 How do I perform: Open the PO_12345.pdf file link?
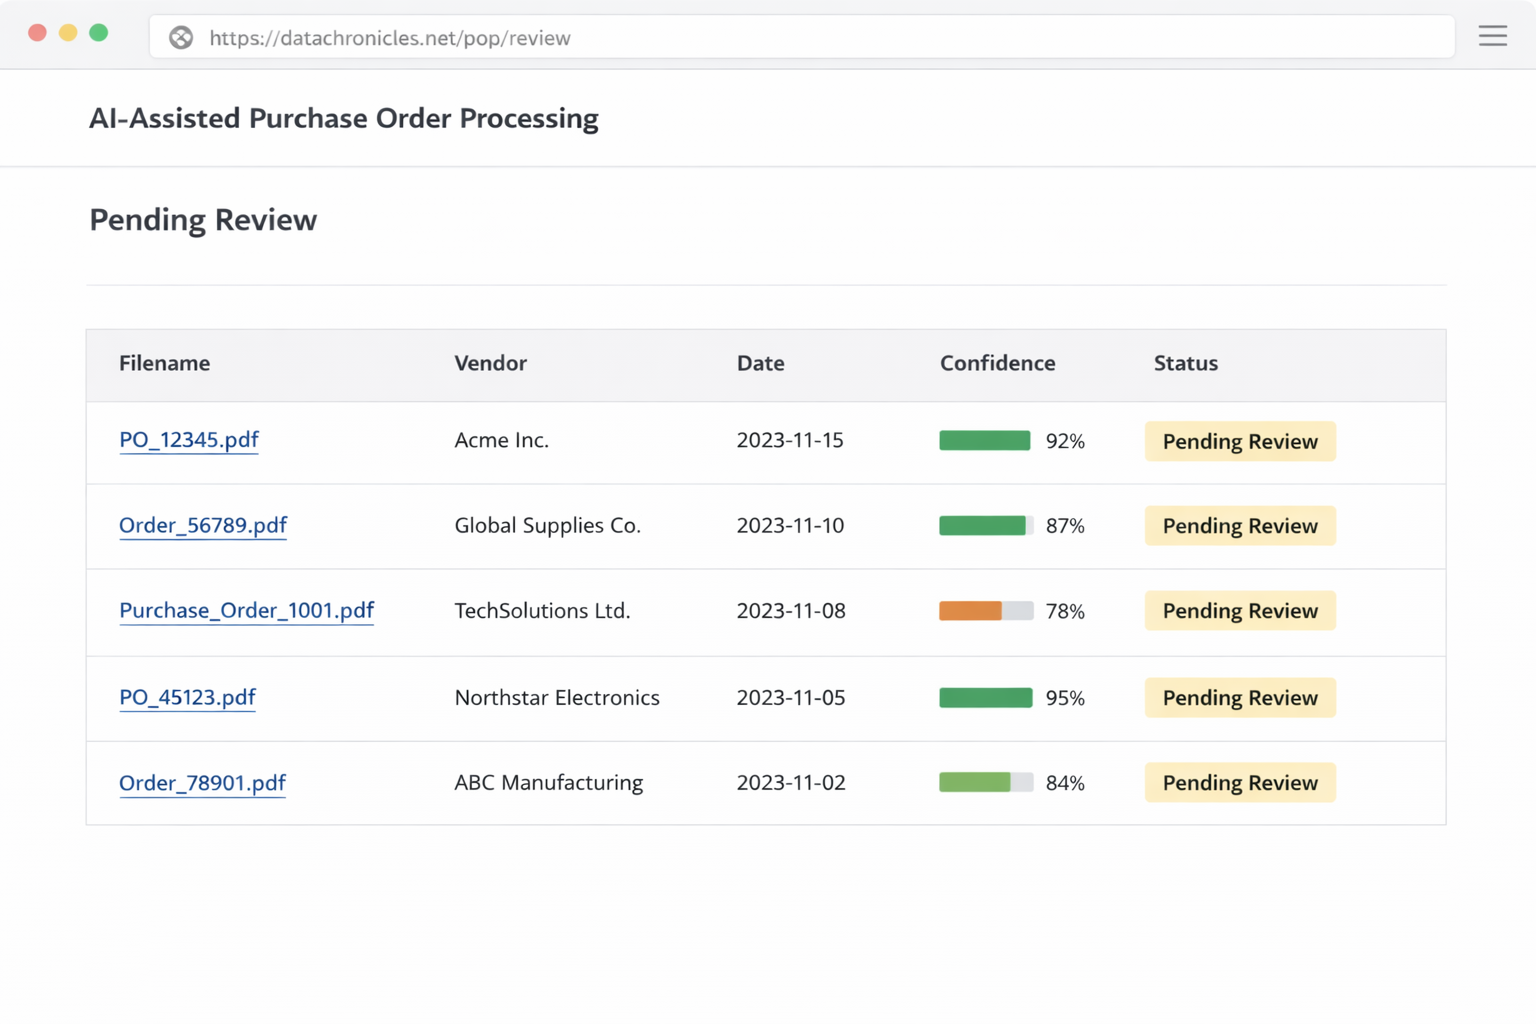189,440
